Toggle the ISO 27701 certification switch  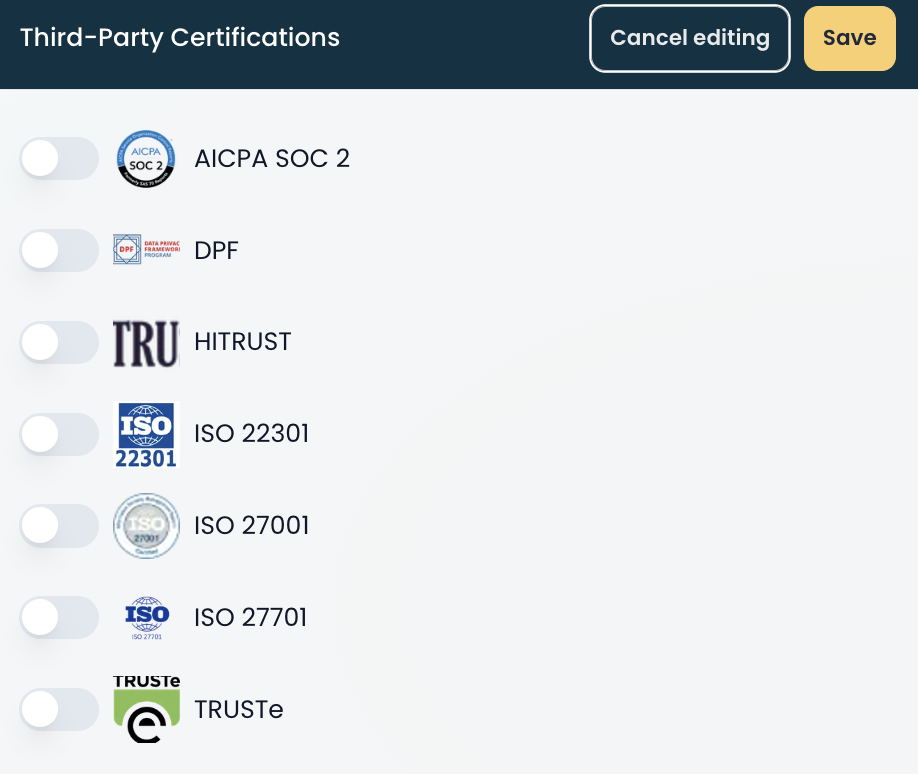59,617
